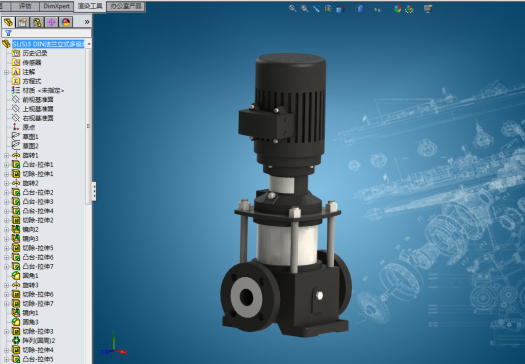Click the material 材质 icon

pyautogui.click(x=16, y=90)
